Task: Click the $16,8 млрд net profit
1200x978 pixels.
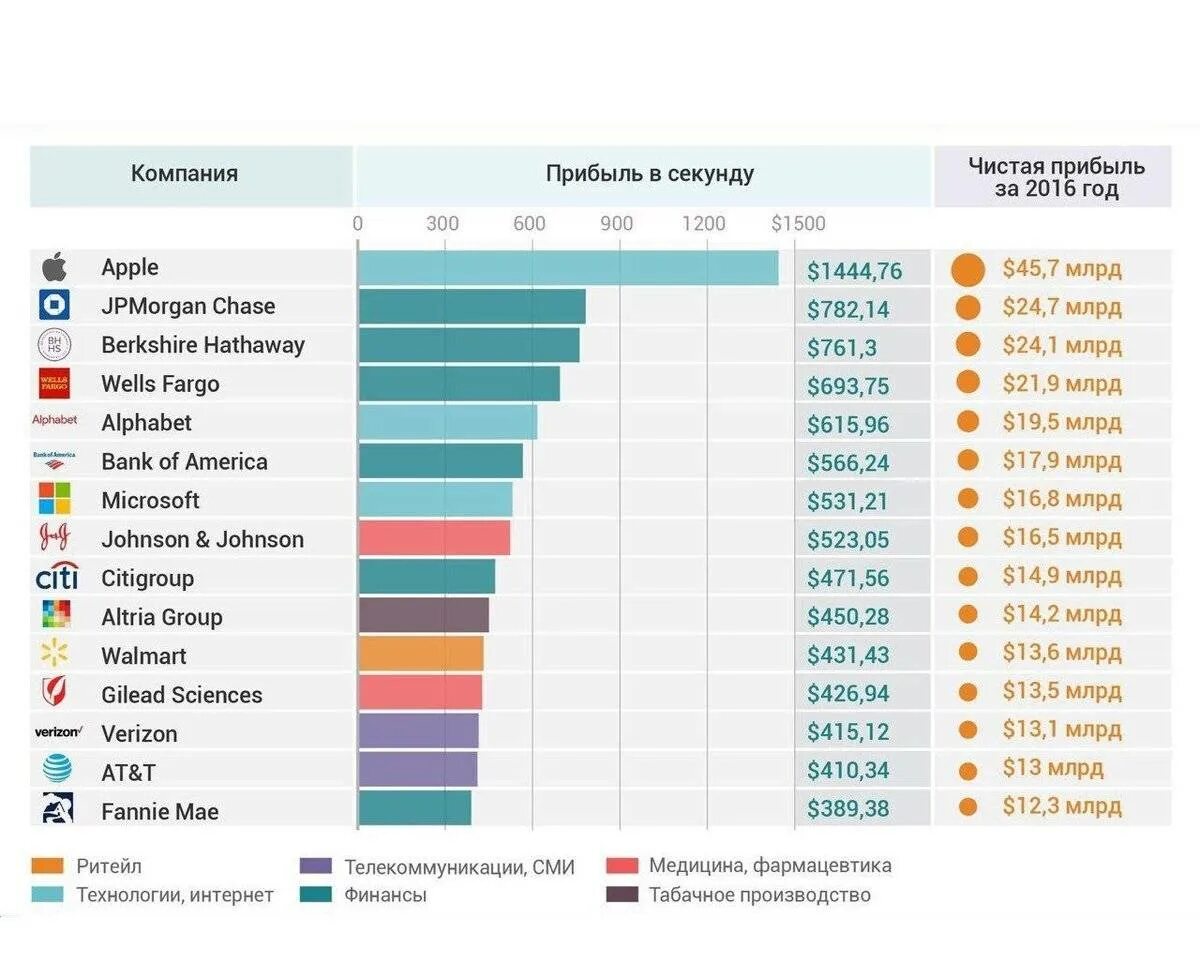Action: (x=1062, y=499)
